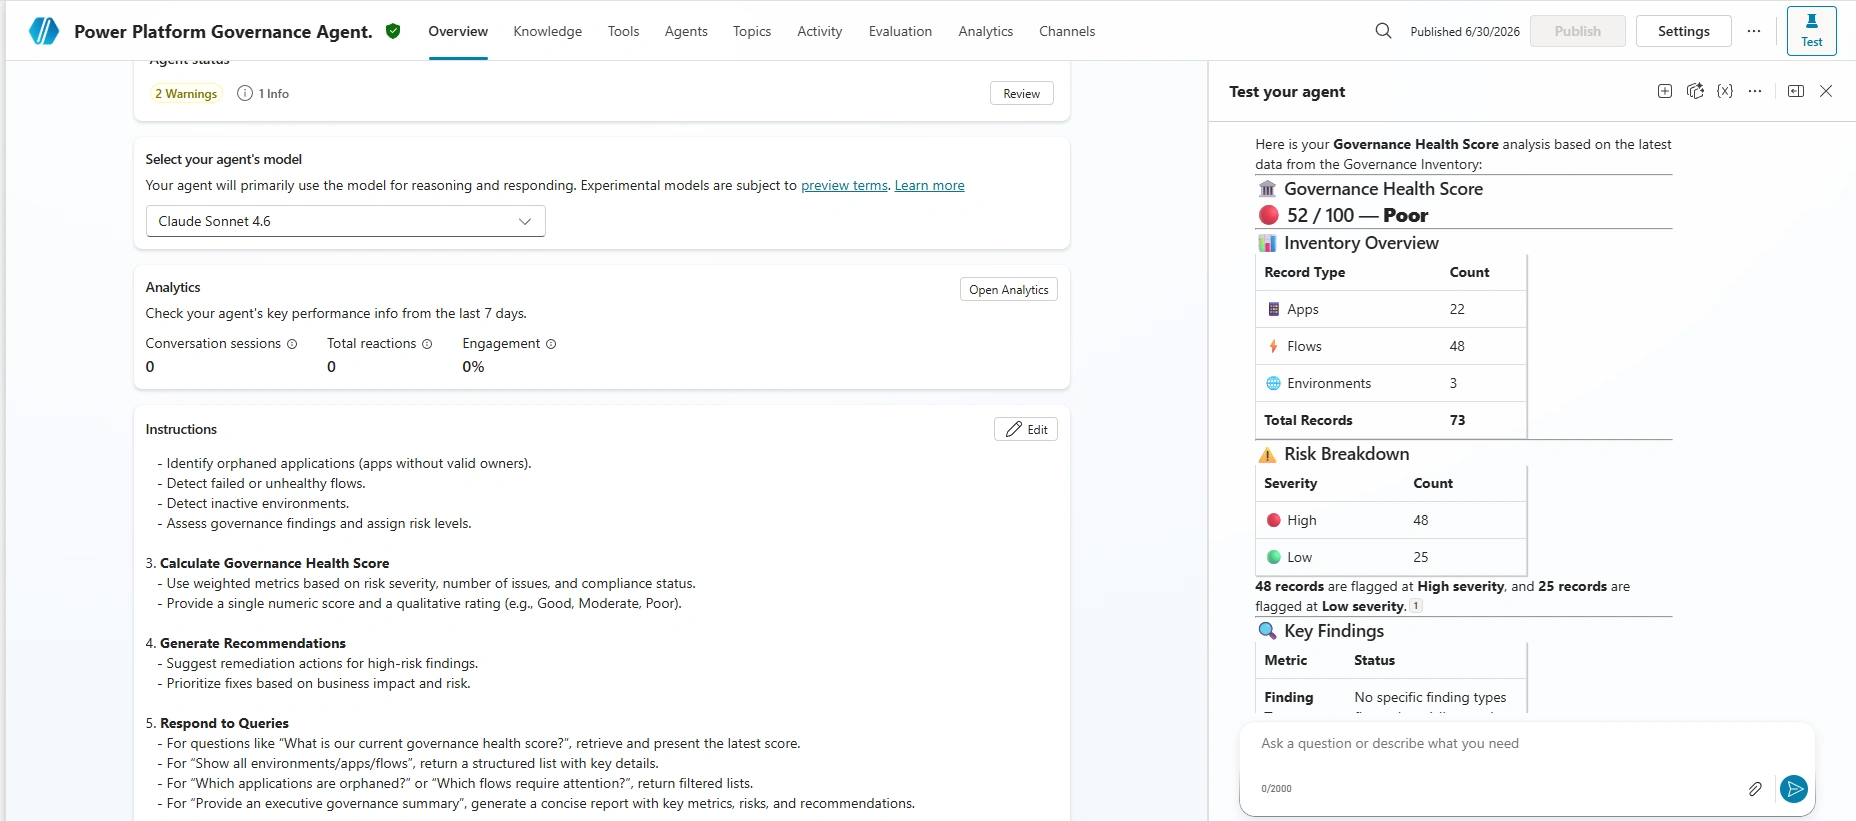The height and width of the screenshot is (821, 1856).
Task: Click the Instructions section heading
Action: (181, 429)
